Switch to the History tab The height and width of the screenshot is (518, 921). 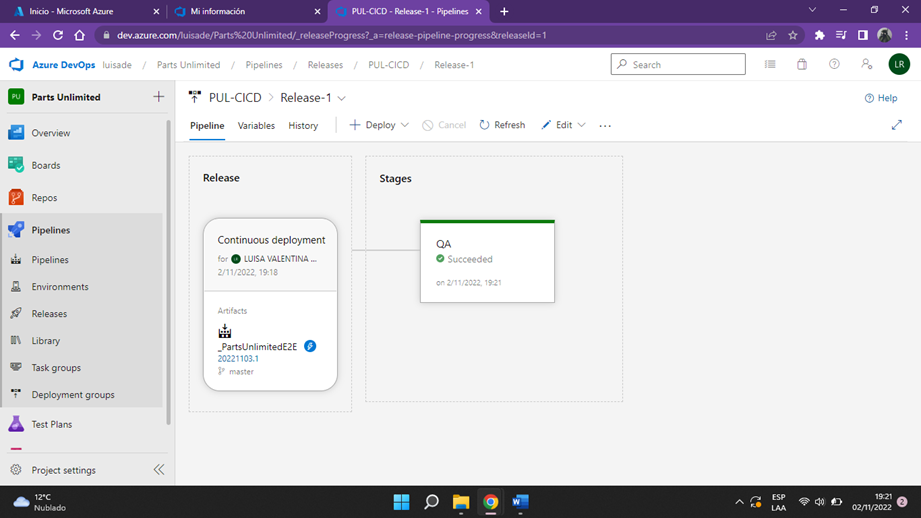[303, 125]
